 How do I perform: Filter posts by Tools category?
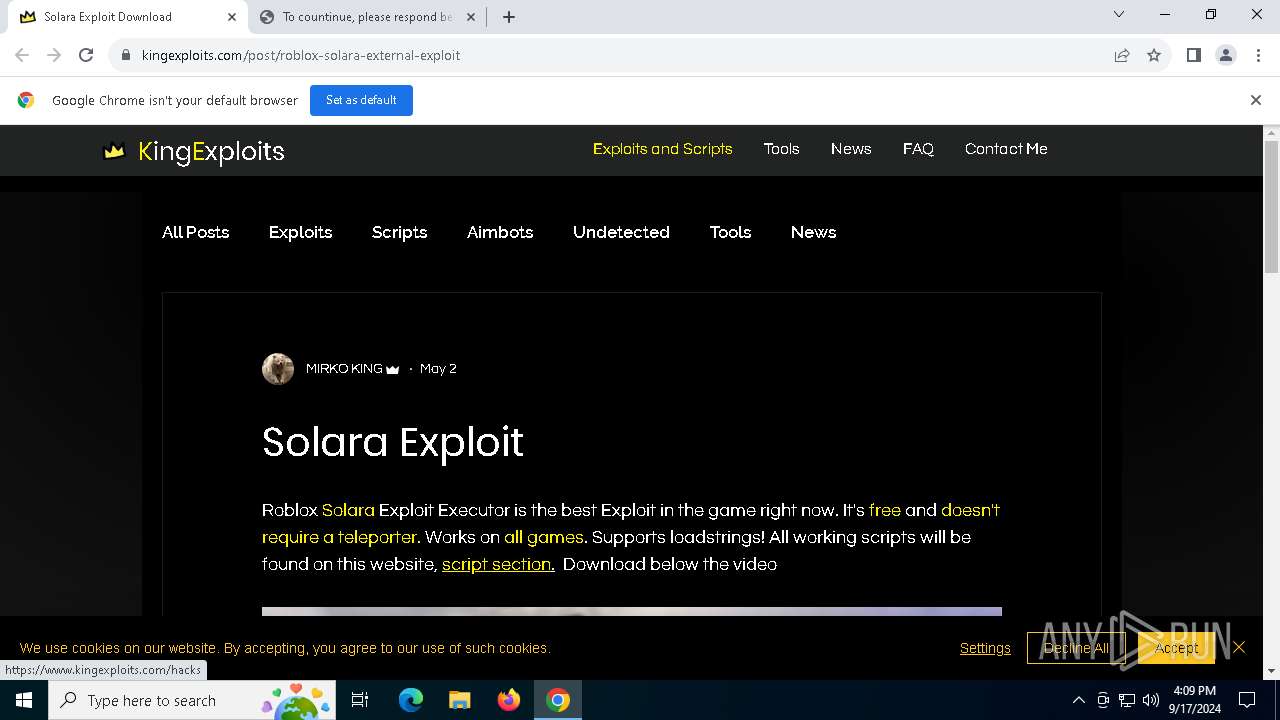(730, 232)
